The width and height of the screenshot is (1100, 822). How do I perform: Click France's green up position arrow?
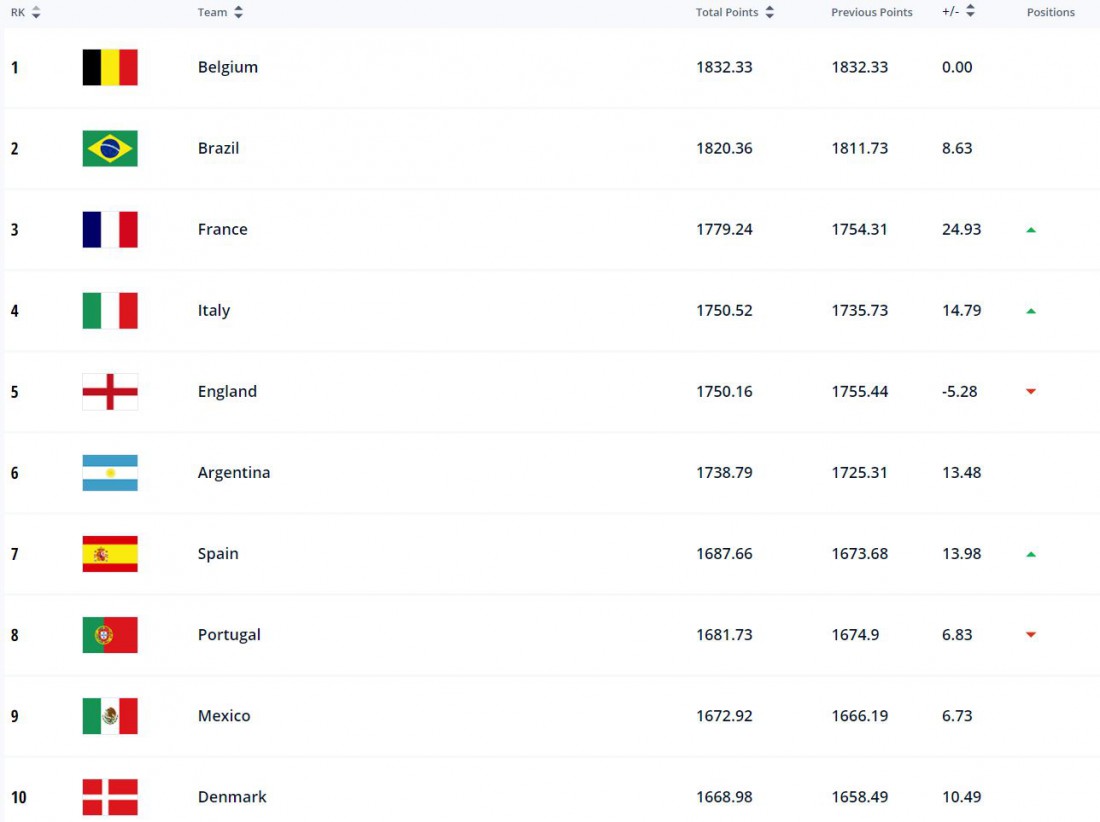click(x=1031, y=230)
